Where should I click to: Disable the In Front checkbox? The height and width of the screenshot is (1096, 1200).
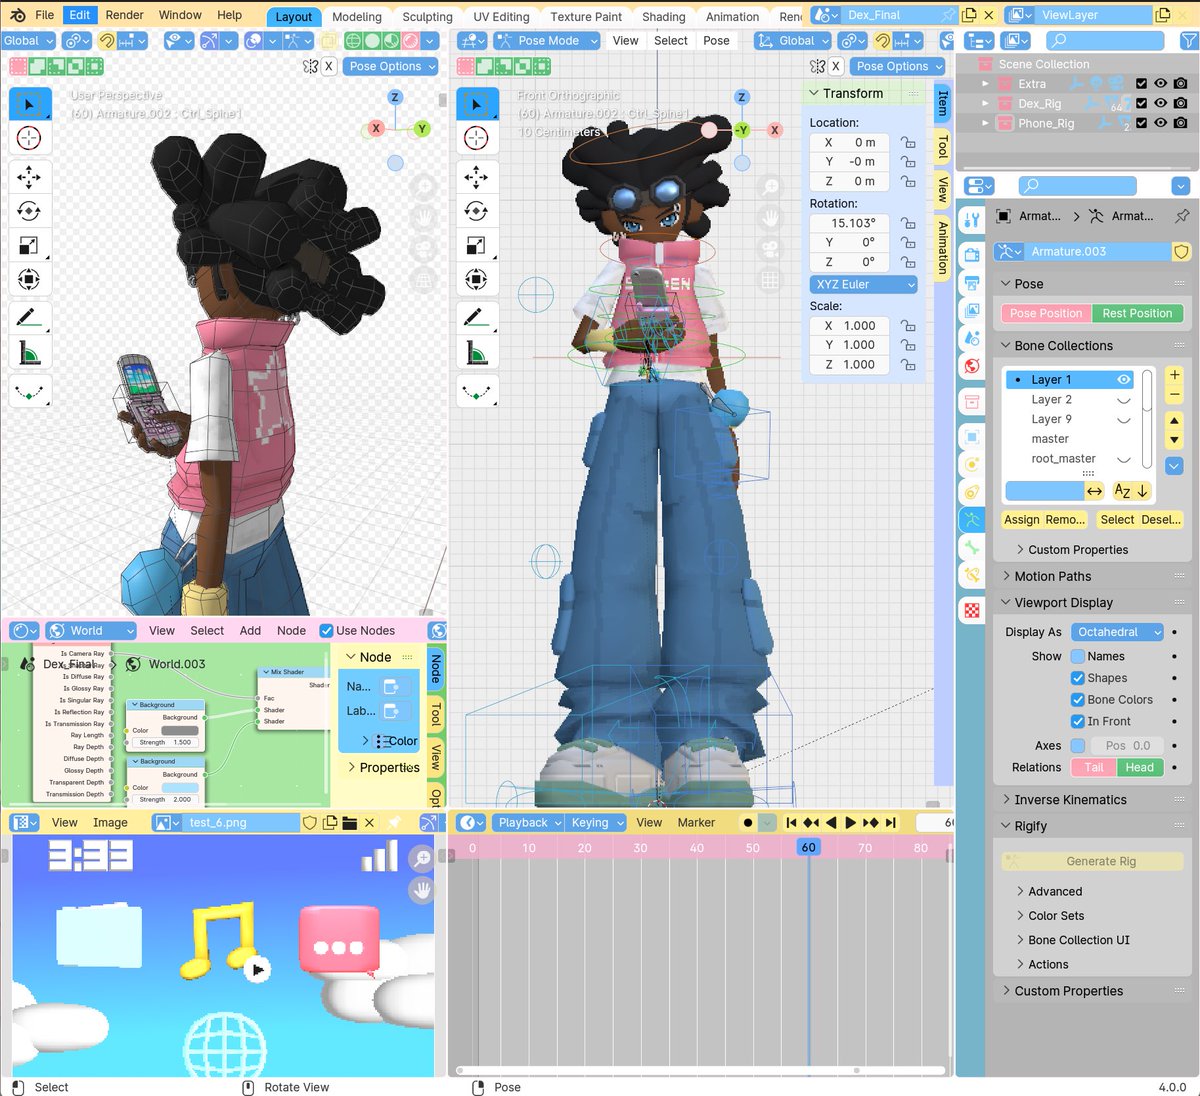click(x=1078, y=722)
